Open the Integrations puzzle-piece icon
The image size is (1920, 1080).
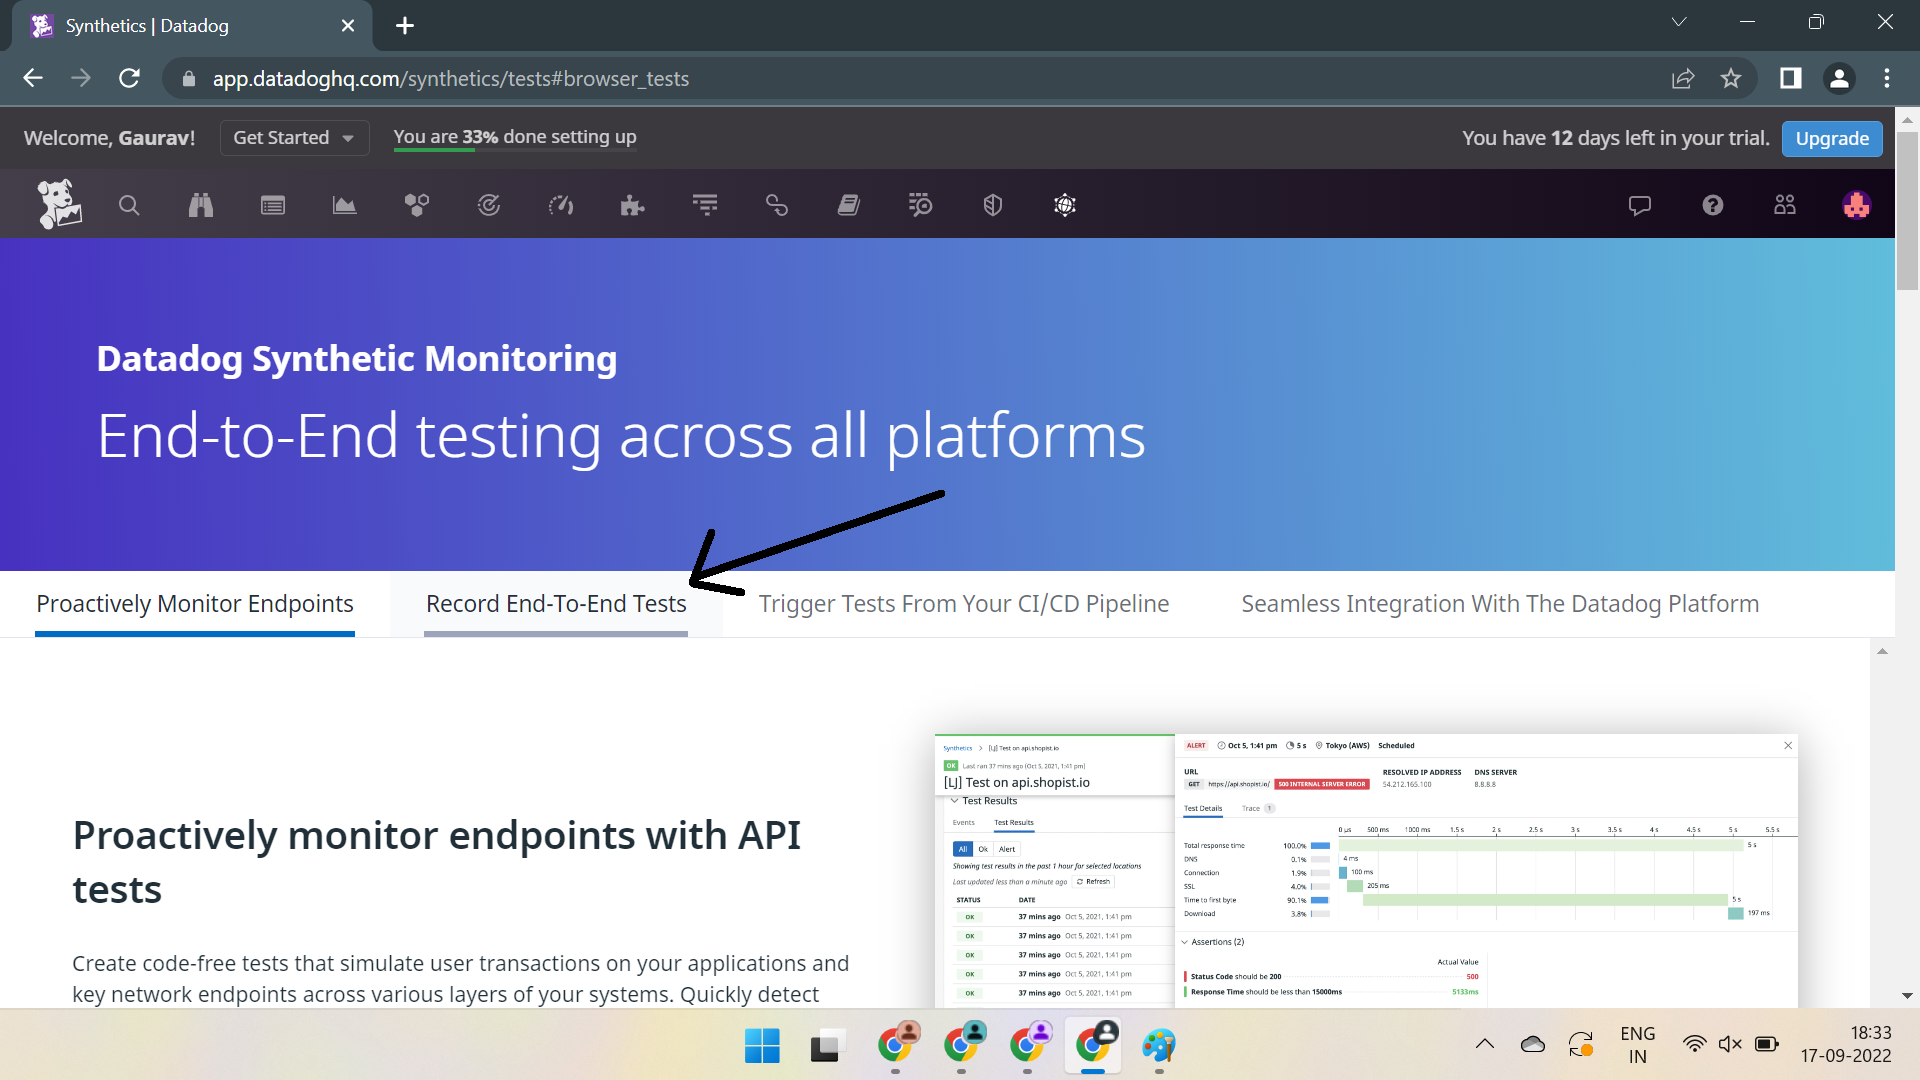(632, 205)
